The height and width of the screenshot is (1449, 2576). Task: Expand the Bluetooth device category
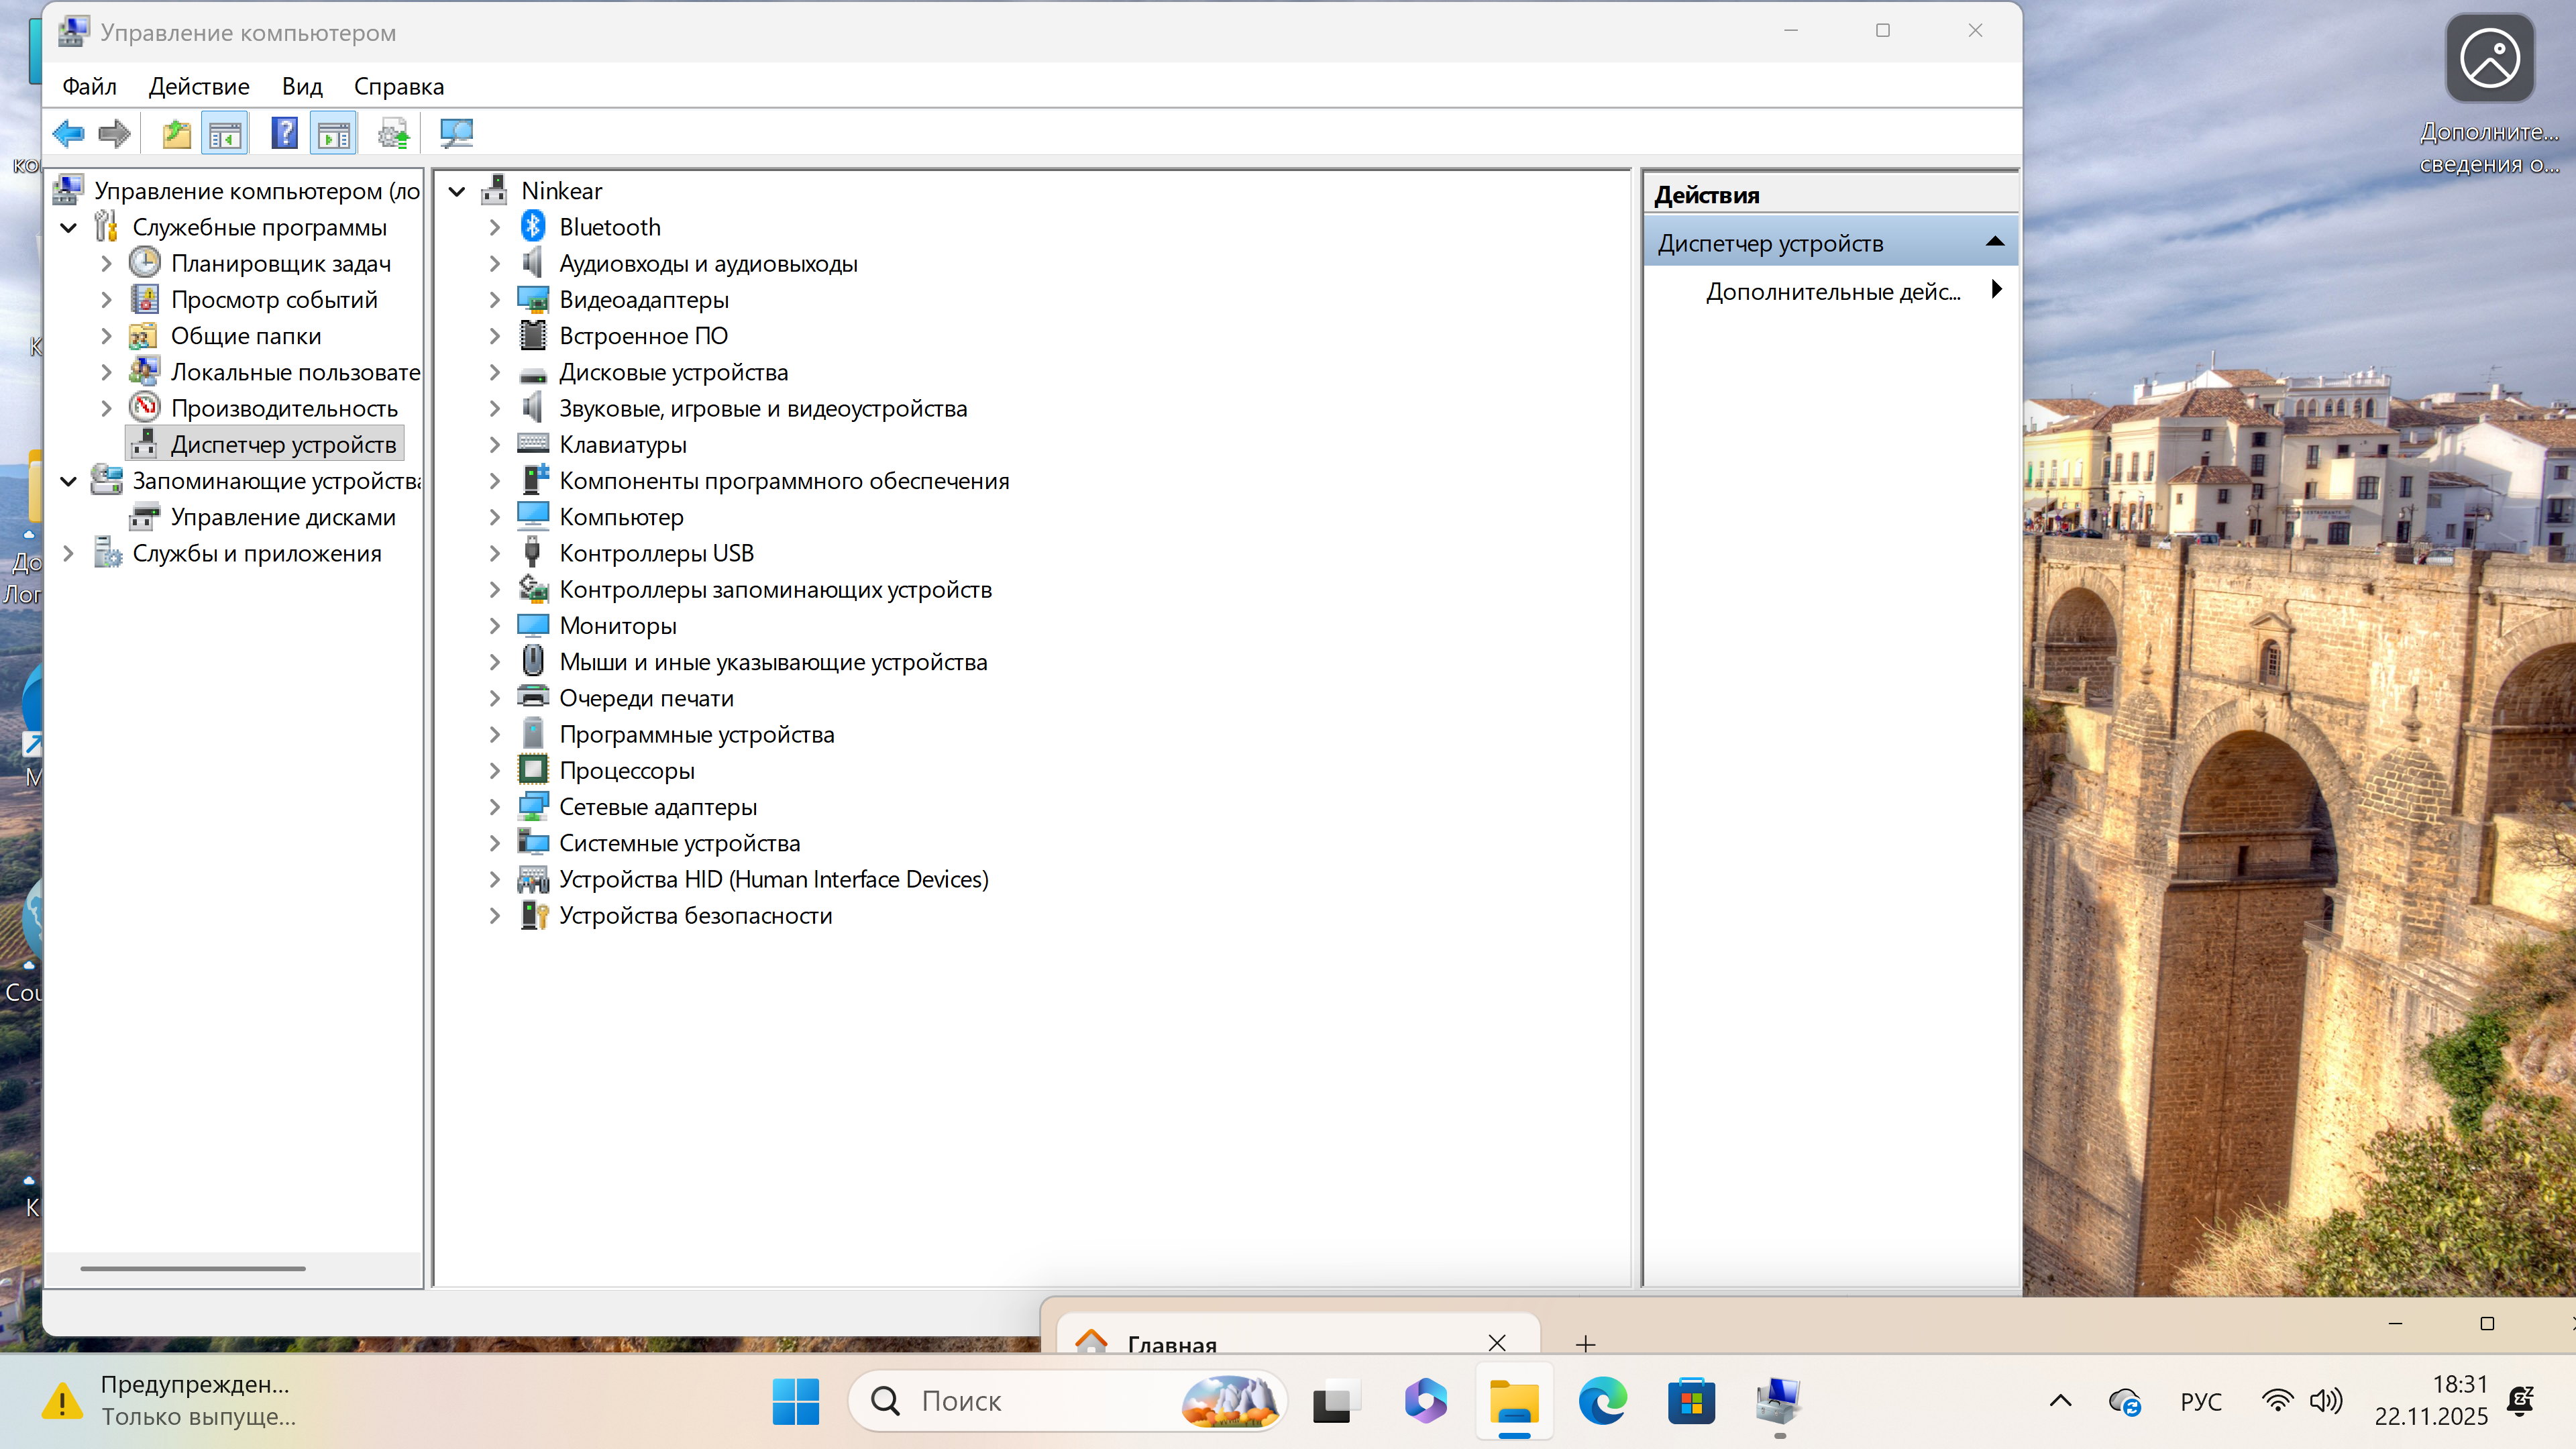(x=495, y=228)
